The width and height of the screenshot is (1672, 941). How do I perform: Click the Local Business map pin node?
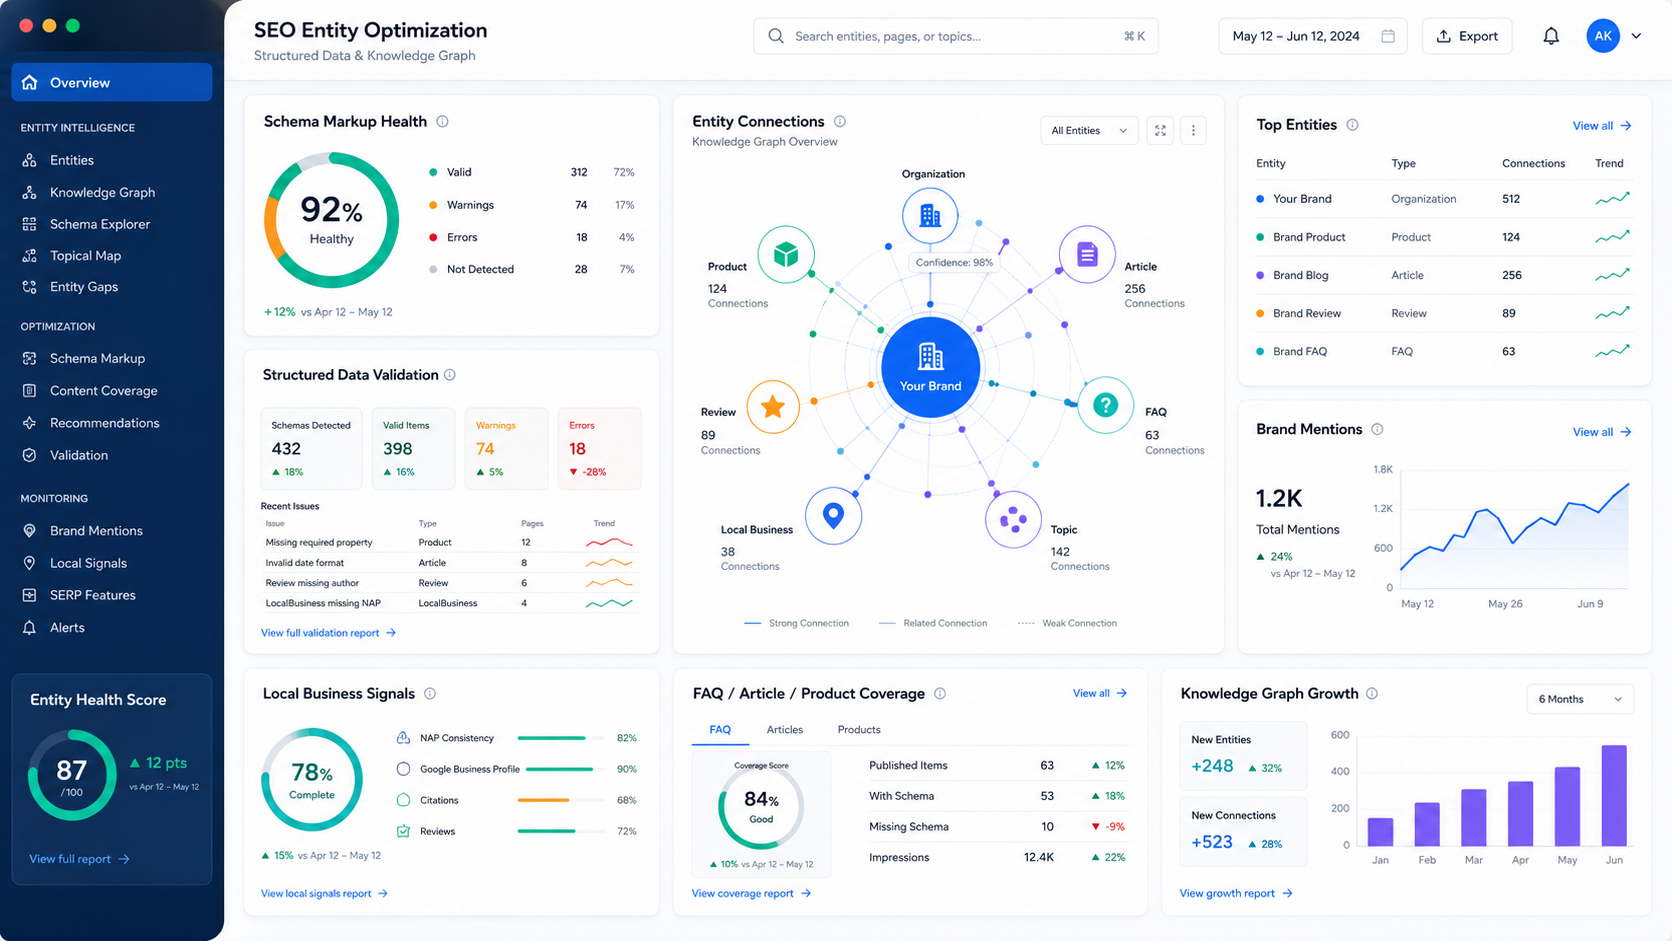click(833, 516)
